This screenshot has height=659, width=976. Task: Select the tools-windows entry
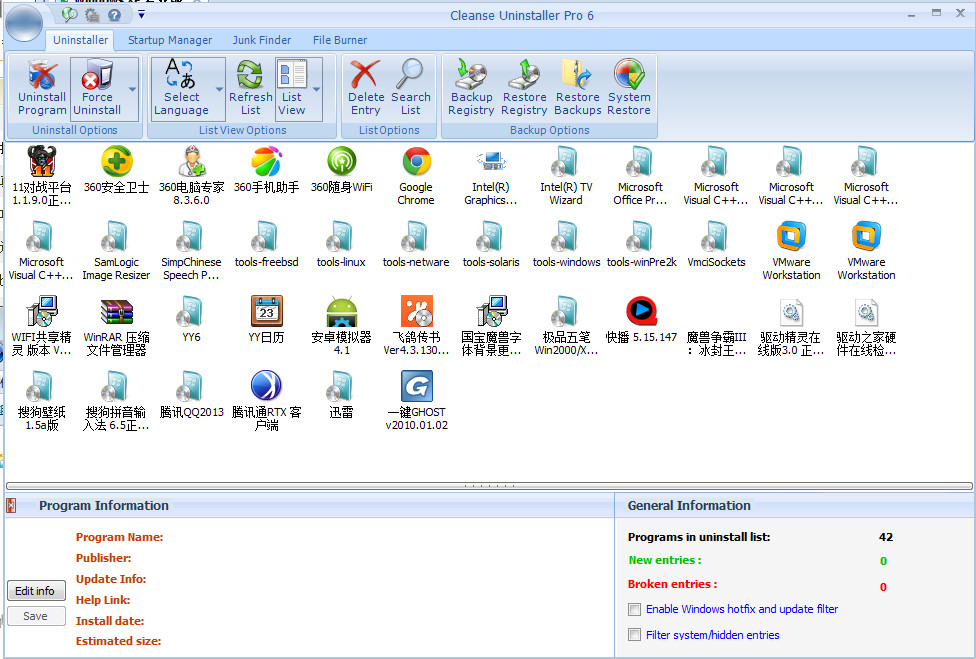(566, 245)
